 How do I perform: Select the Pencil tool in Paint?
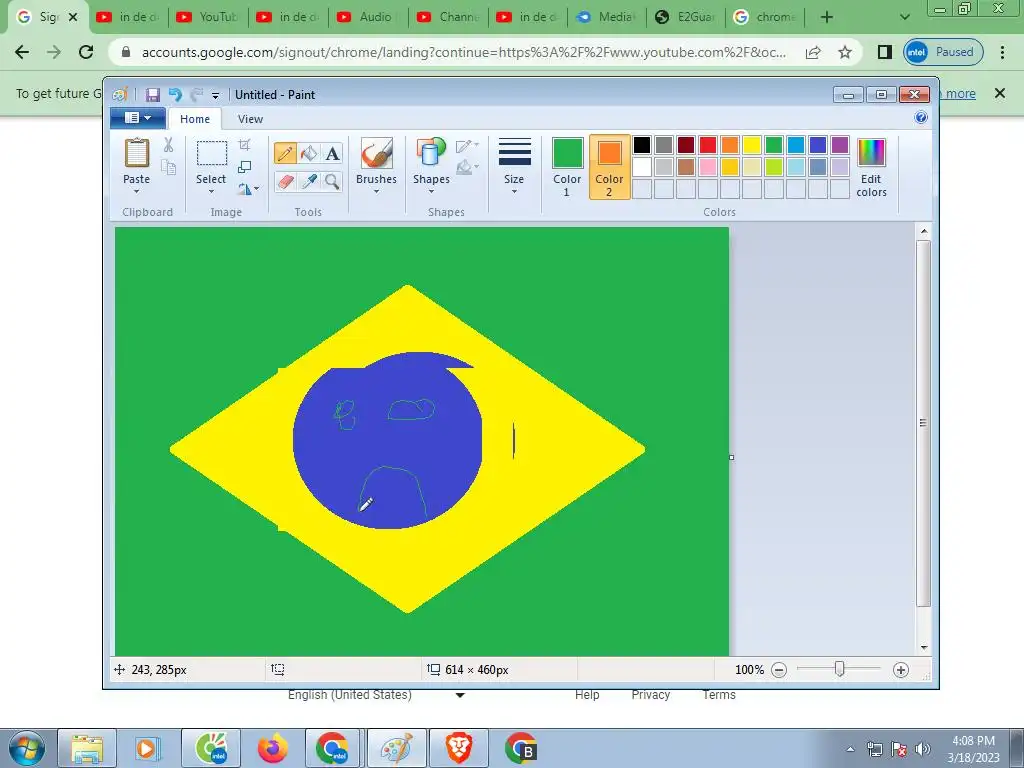point(285,153)
